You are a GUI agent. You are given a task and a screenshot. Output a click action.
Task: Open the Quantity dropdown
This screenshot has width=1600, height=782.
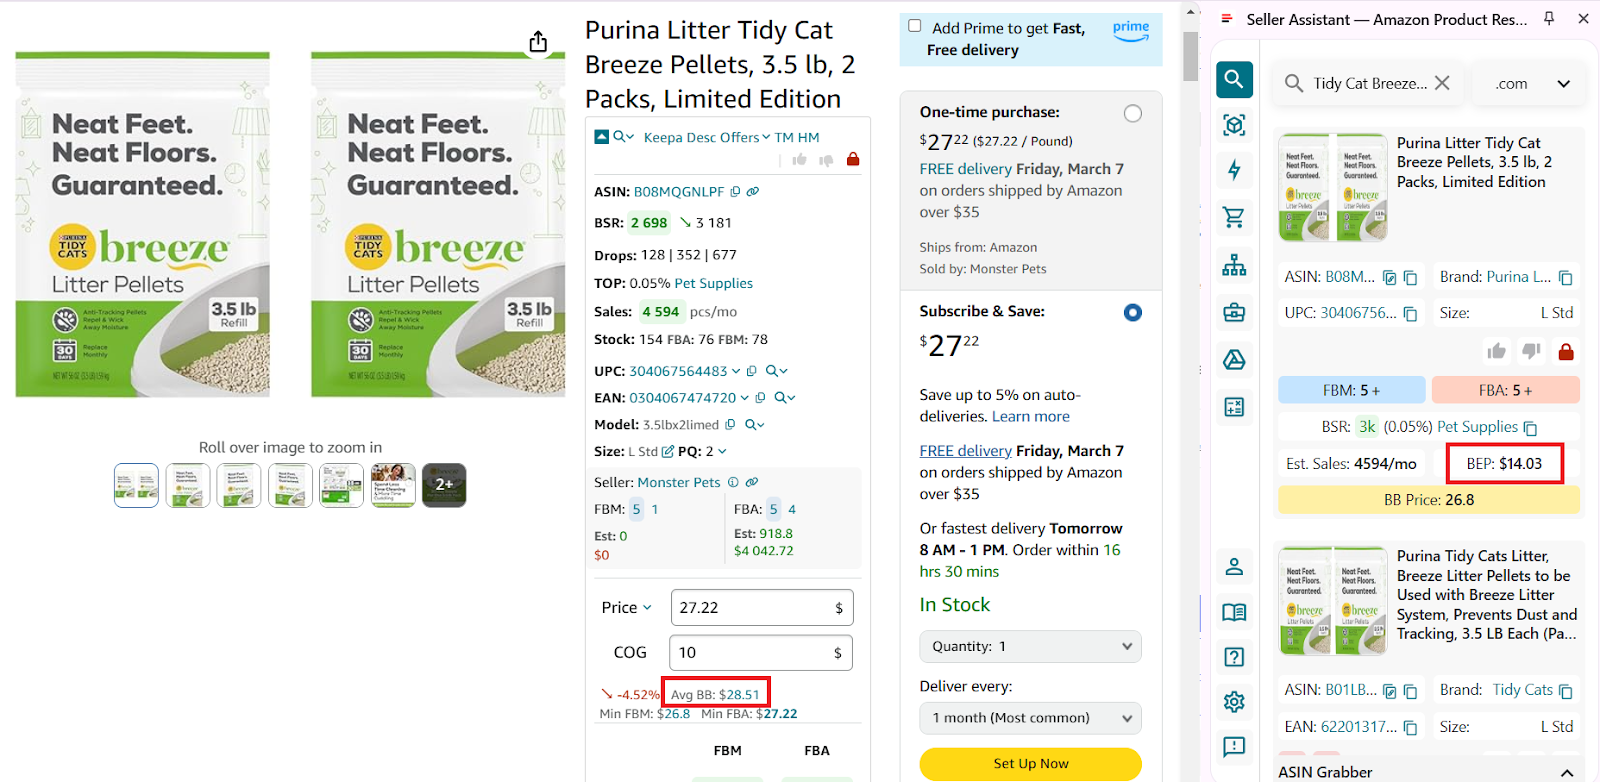[1029, 646]
